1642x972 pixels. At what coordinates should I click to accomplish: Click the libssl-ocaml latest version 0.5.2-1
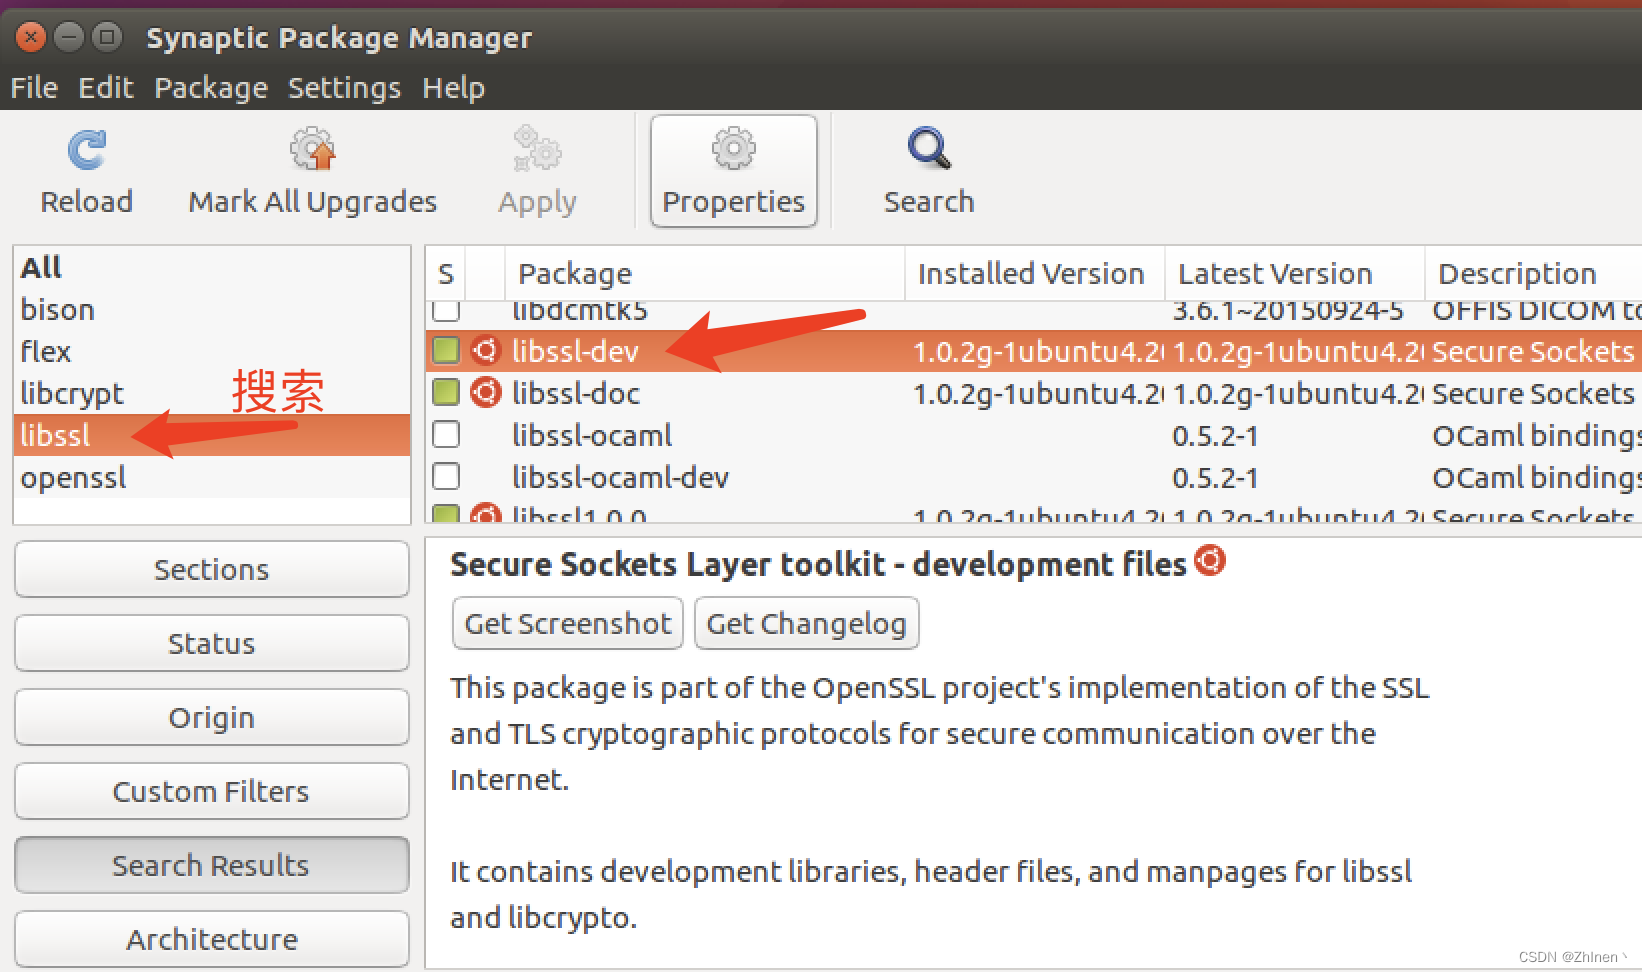tap(1215, 436)
